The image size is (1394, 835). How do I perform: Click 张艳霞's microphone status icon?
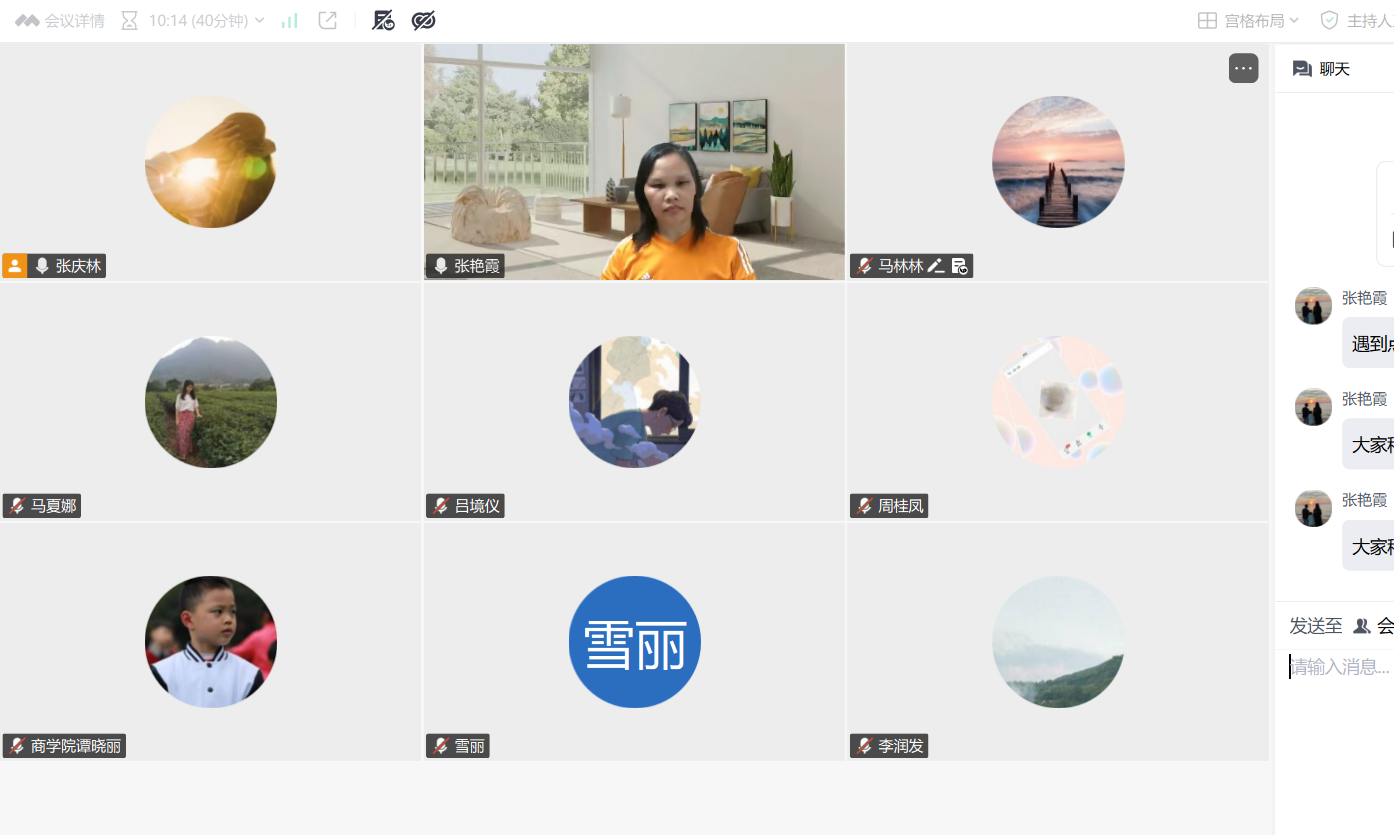tap(440, 266)
